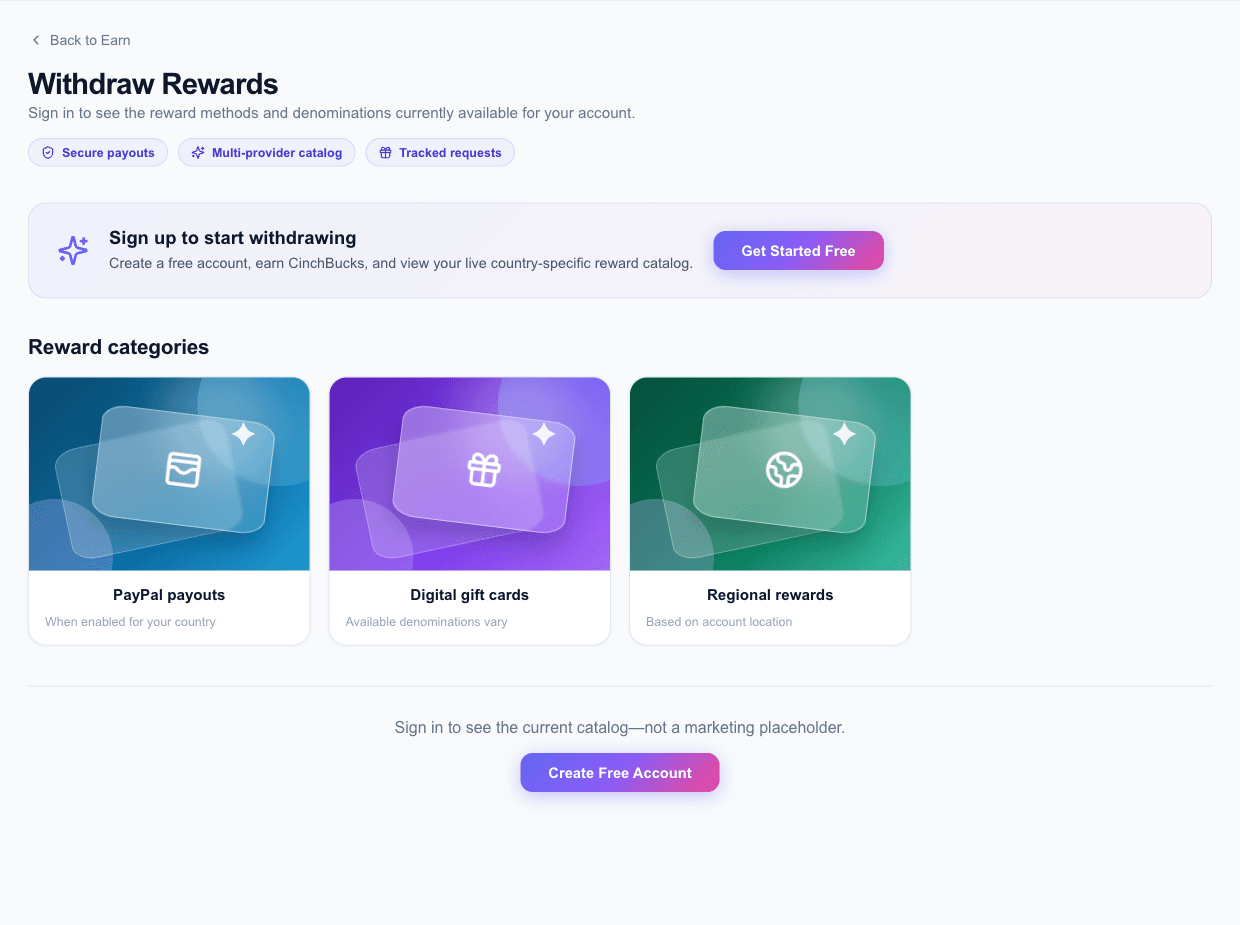Select the Multi-provider catalog badge
This screenshot has height=925, width=1240.
tap(266, 153)
